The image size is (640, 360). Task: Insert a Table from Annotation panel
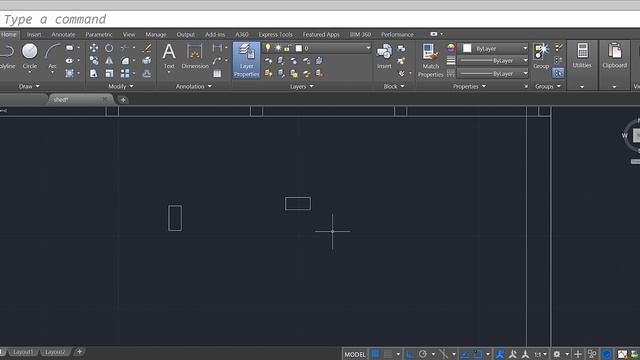click(217, 73)
